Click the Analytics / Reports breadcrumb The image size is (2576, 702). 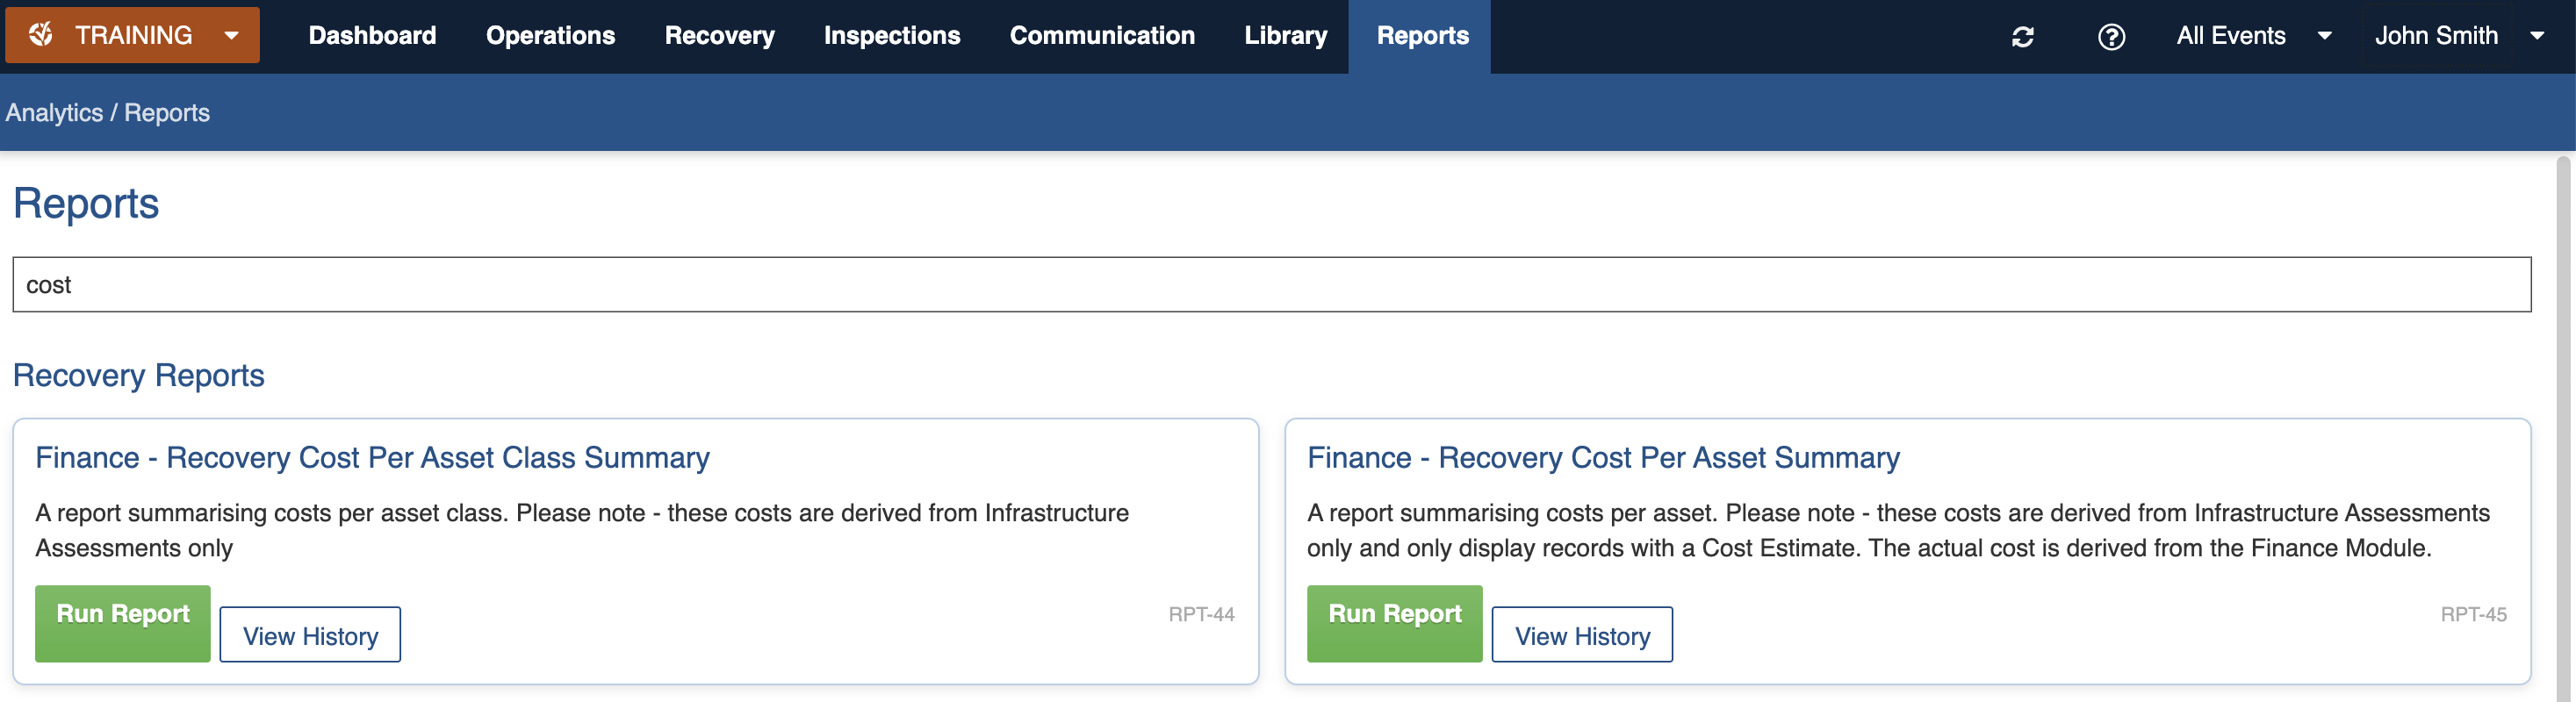(x=108, y=113)
